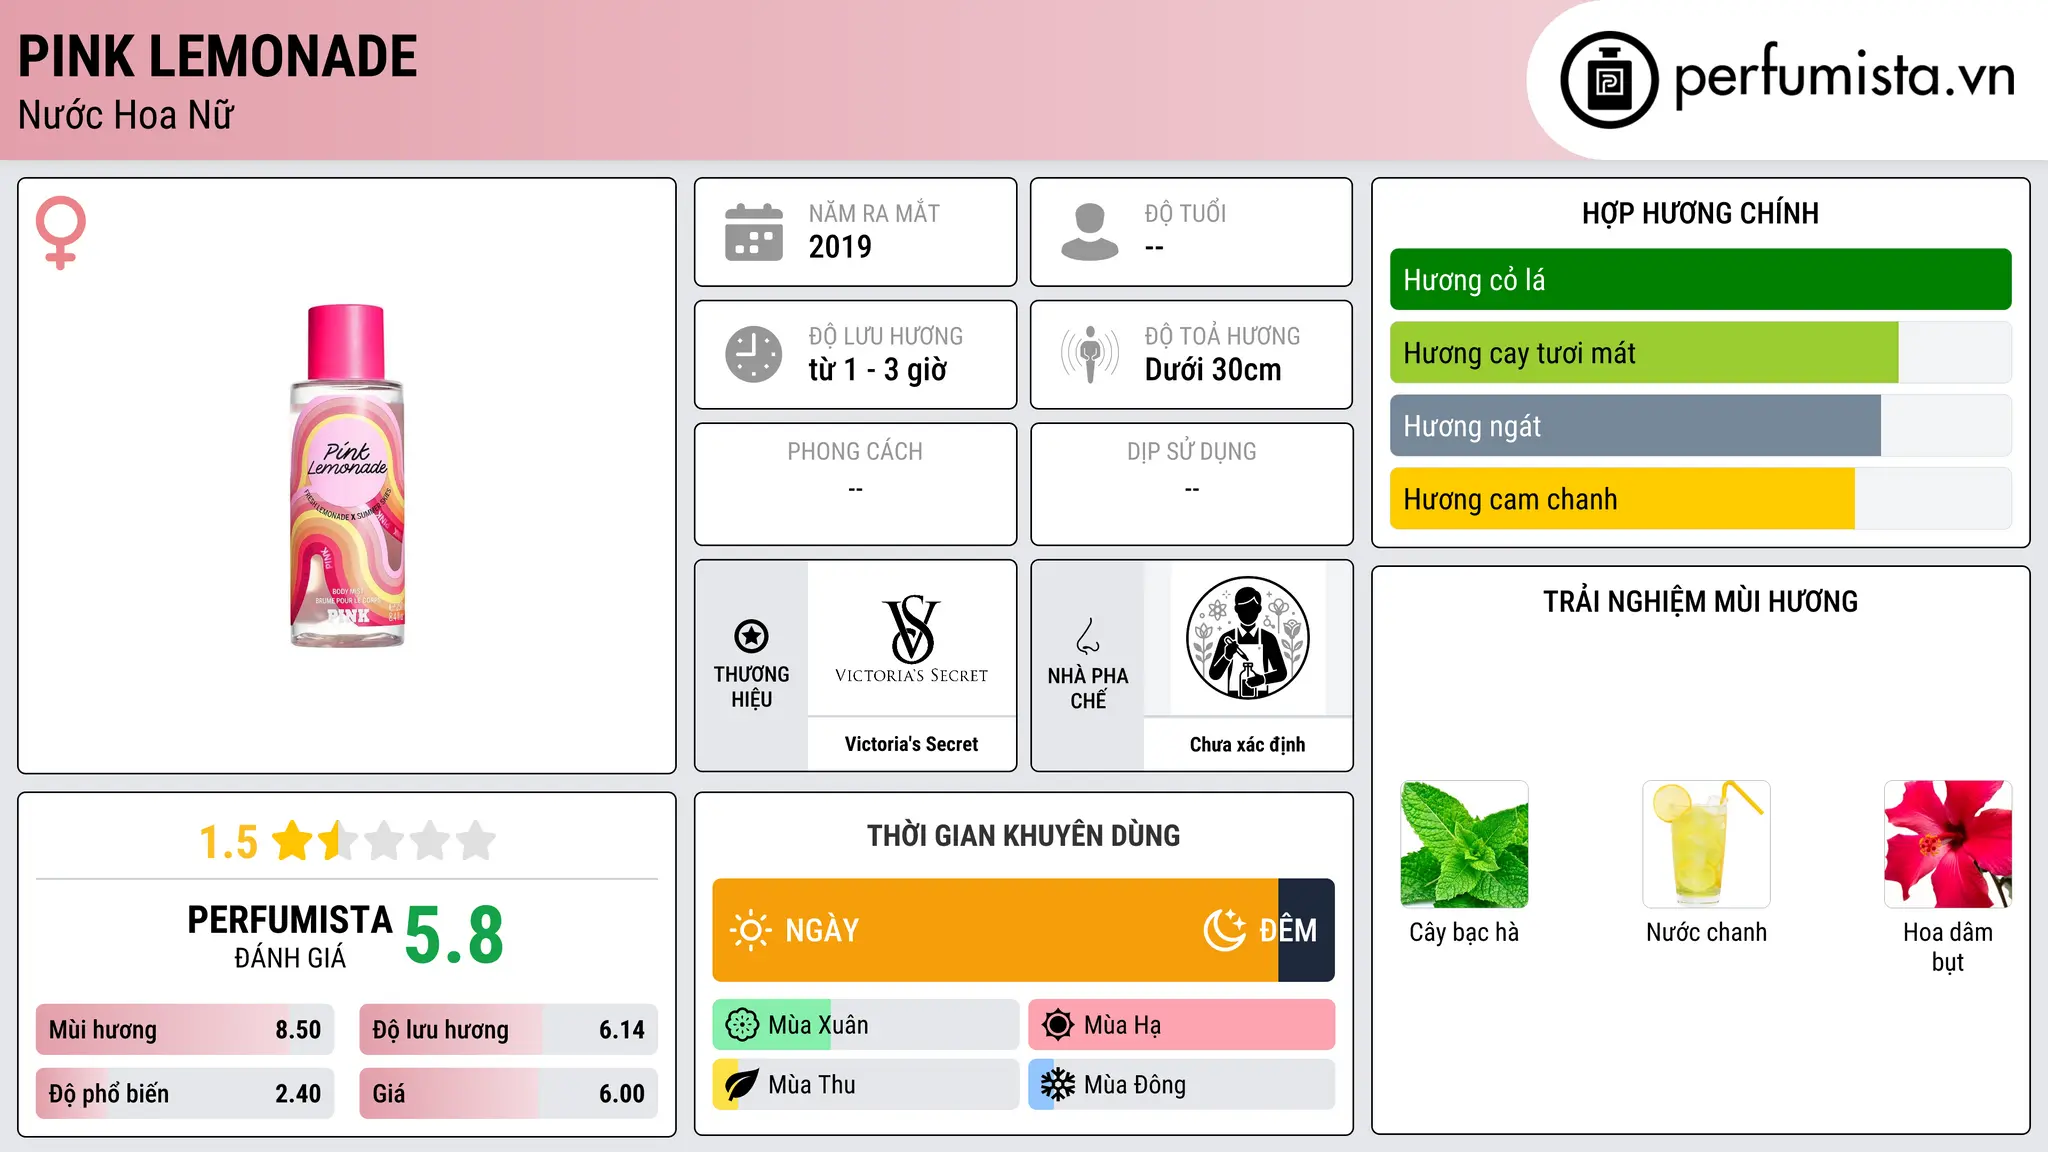
Task: Click the sun icon beside Ngày
Action: (750, 930)
